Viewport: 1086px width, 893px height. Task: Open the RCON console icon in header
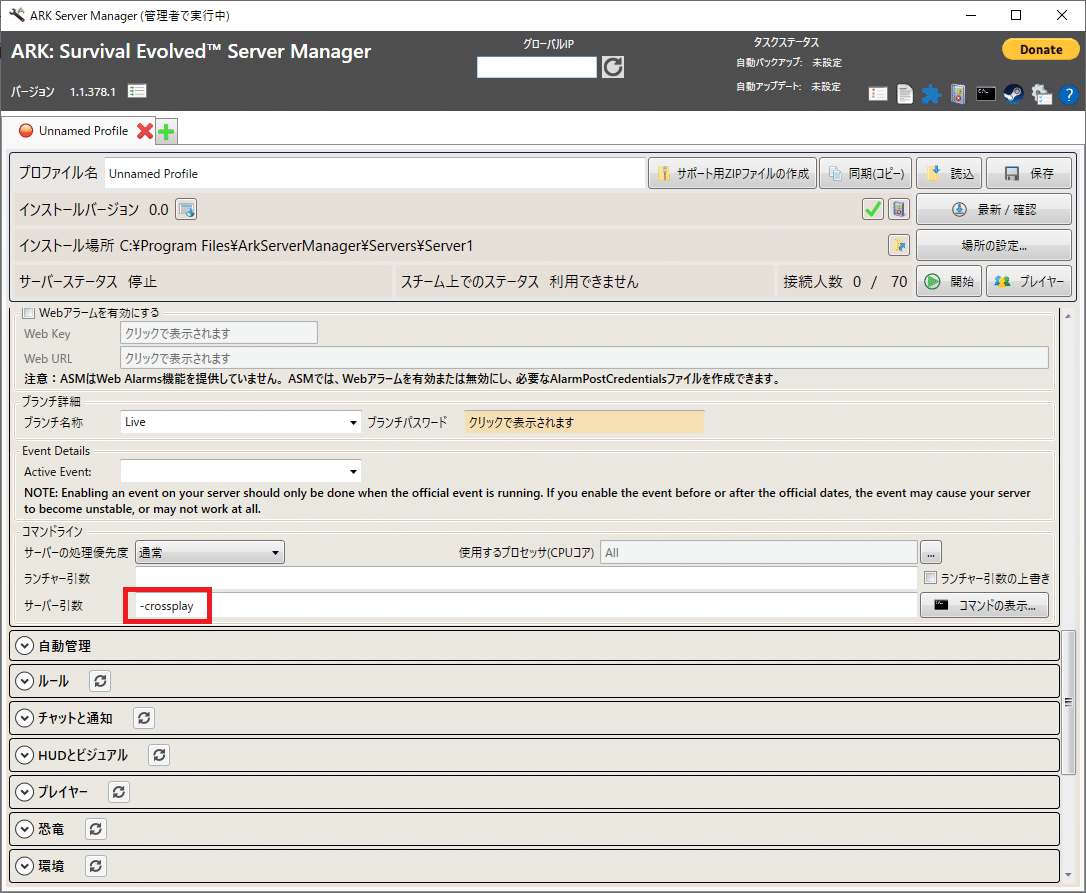(x=986, y=94)
